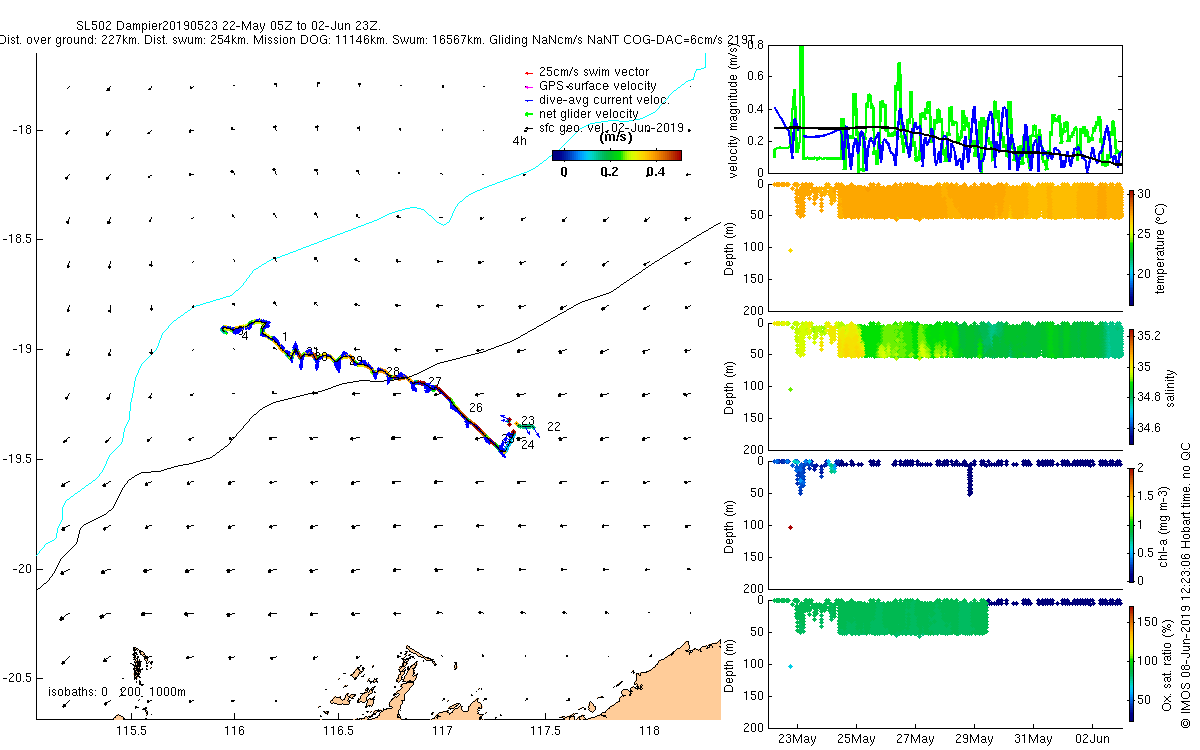Image resolution: width=1200 pixels, height=750 pixels.
Task: Click the '-18.5' latitude tick on the map
Action: [15, 239]
